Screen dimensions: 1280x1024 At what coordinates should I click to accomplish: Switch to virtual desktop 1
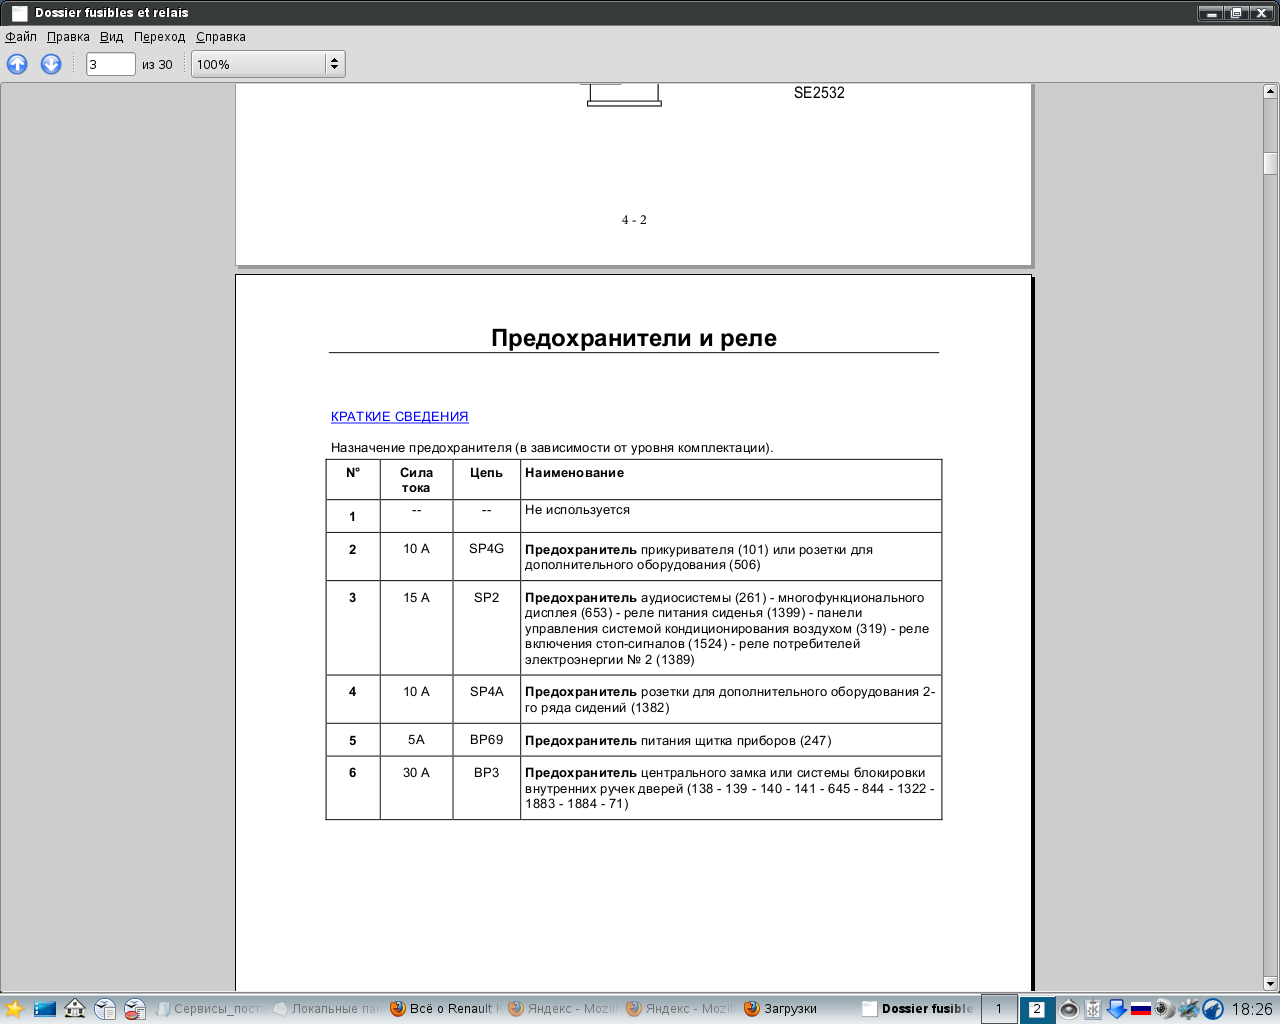pos(999,1008)
